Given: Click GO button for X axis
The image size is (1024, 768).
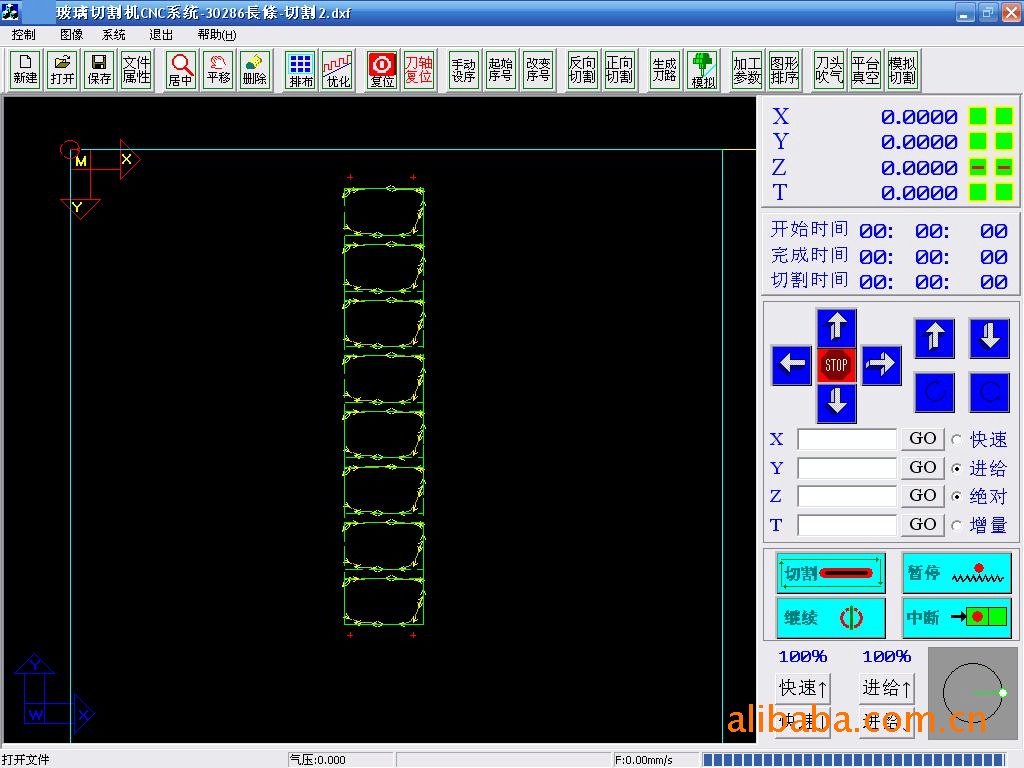Looking at the screenshot, I should pyautogui.click(x=923, y=439).
